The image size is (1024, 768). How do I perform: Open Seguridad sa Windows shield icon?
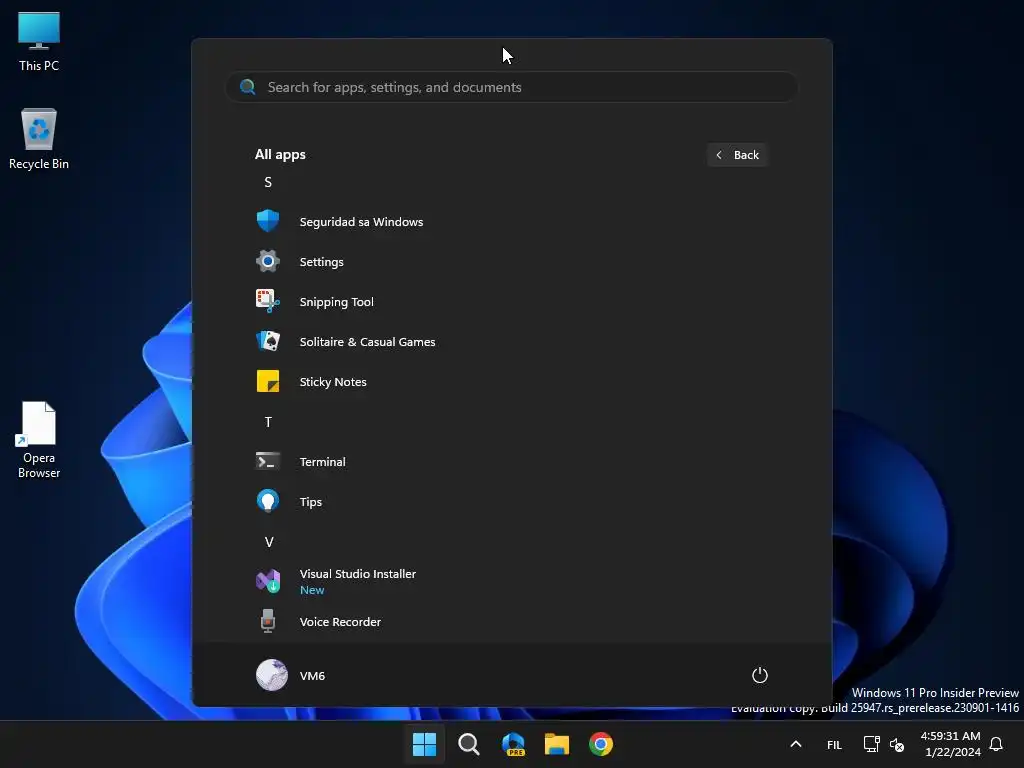click(x=268, y=221)
